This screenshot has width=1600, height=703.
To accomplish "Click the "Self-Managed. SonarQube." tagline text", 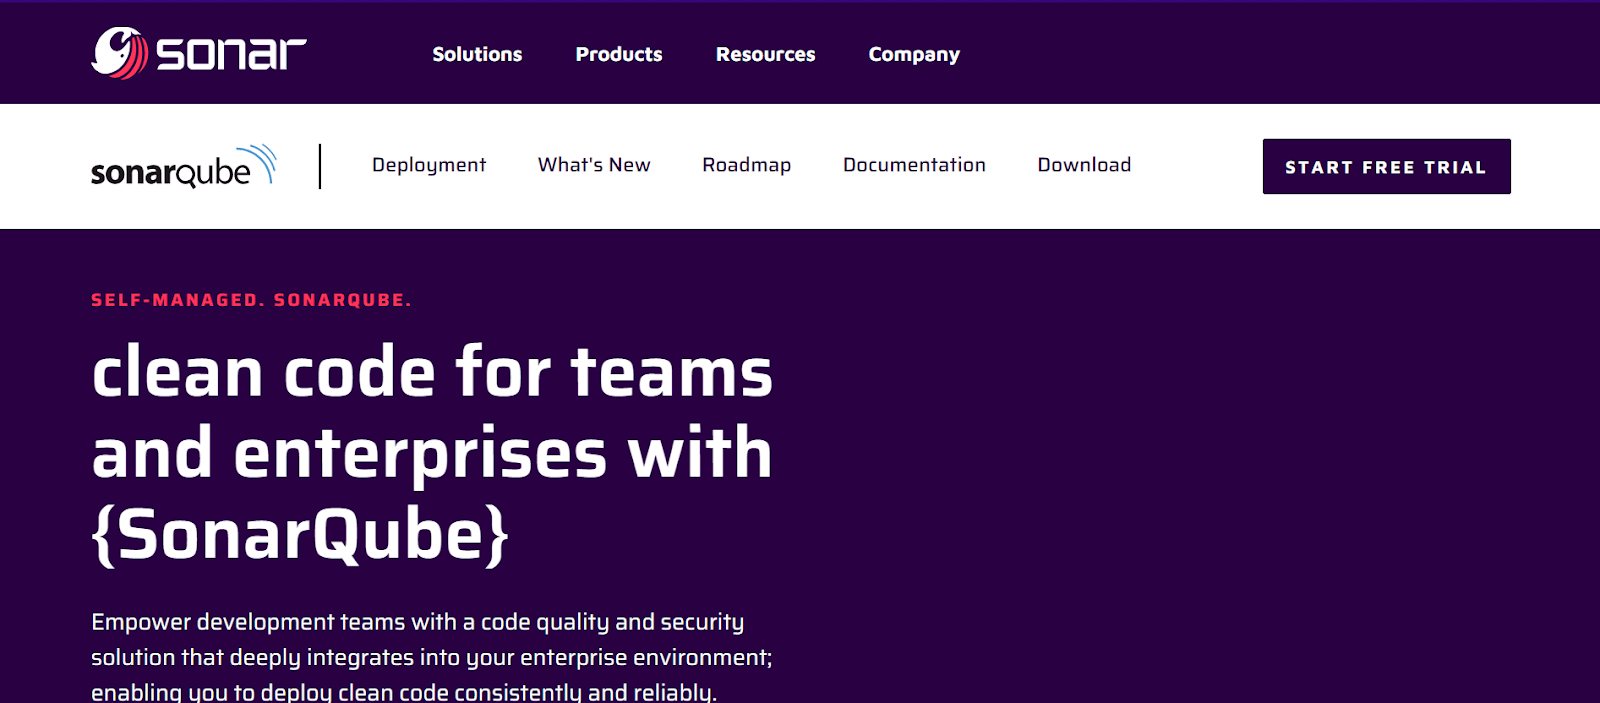I will point(251,300).
